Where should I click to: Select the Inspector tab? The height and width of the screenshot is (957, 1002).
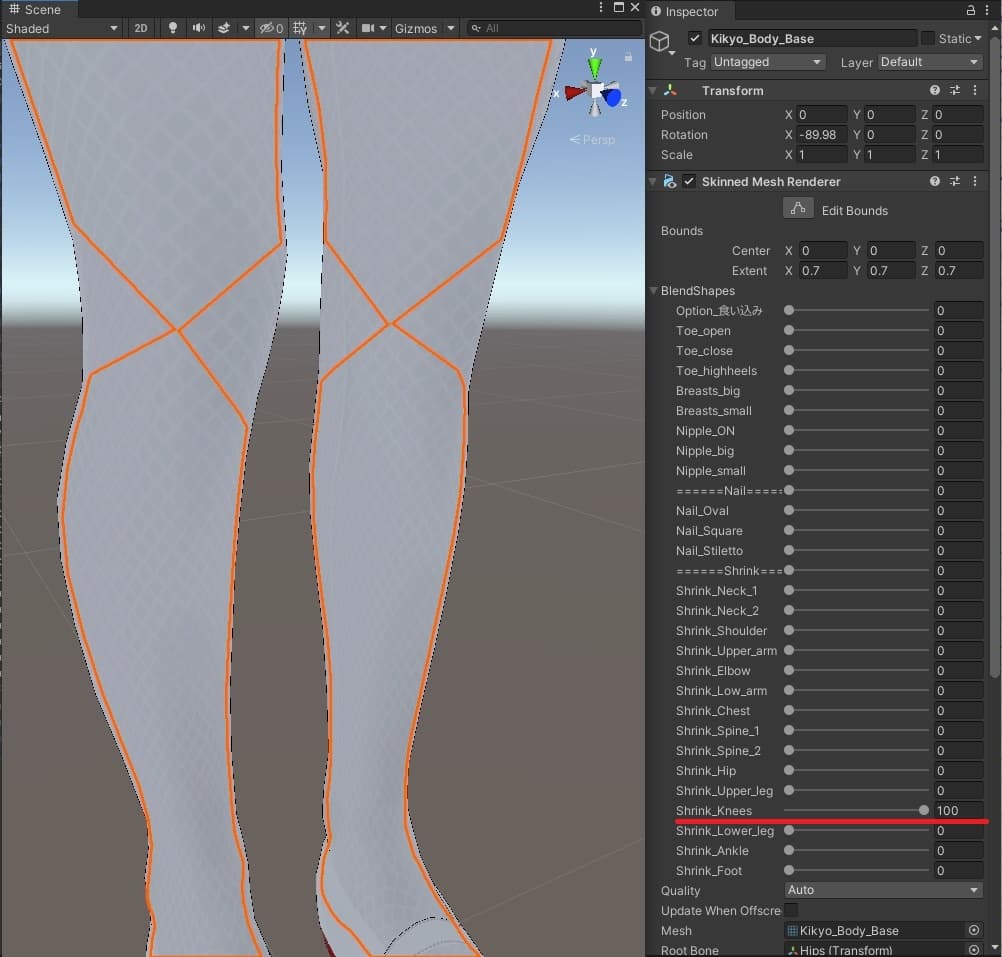point(691,11)
